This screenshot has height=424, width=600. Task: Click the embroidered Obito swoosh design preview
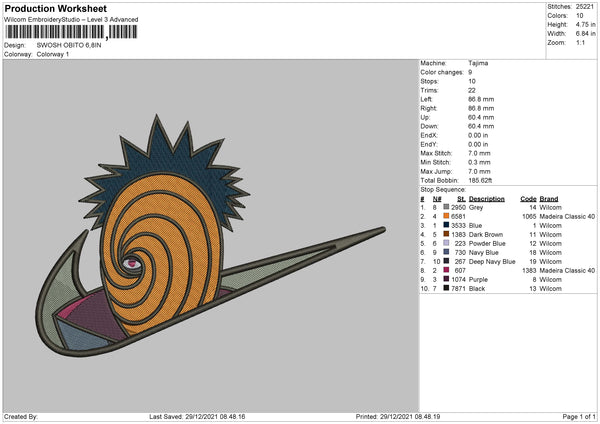point(211,236)
